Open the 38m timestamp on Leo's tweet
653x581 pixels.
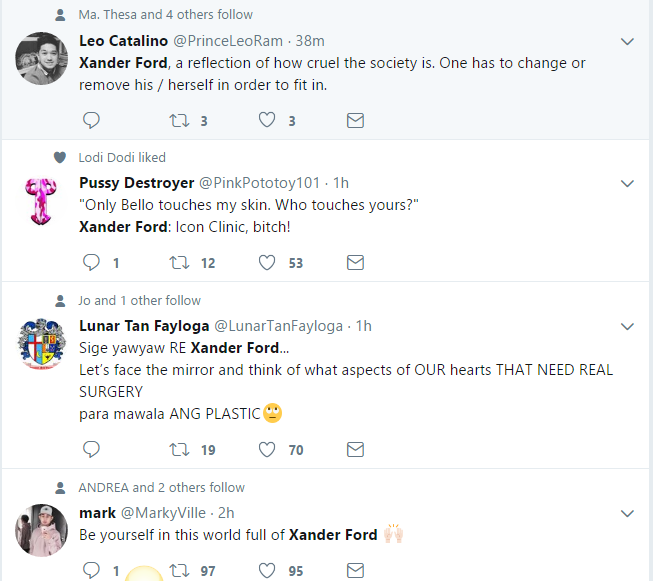pos(310,41)
